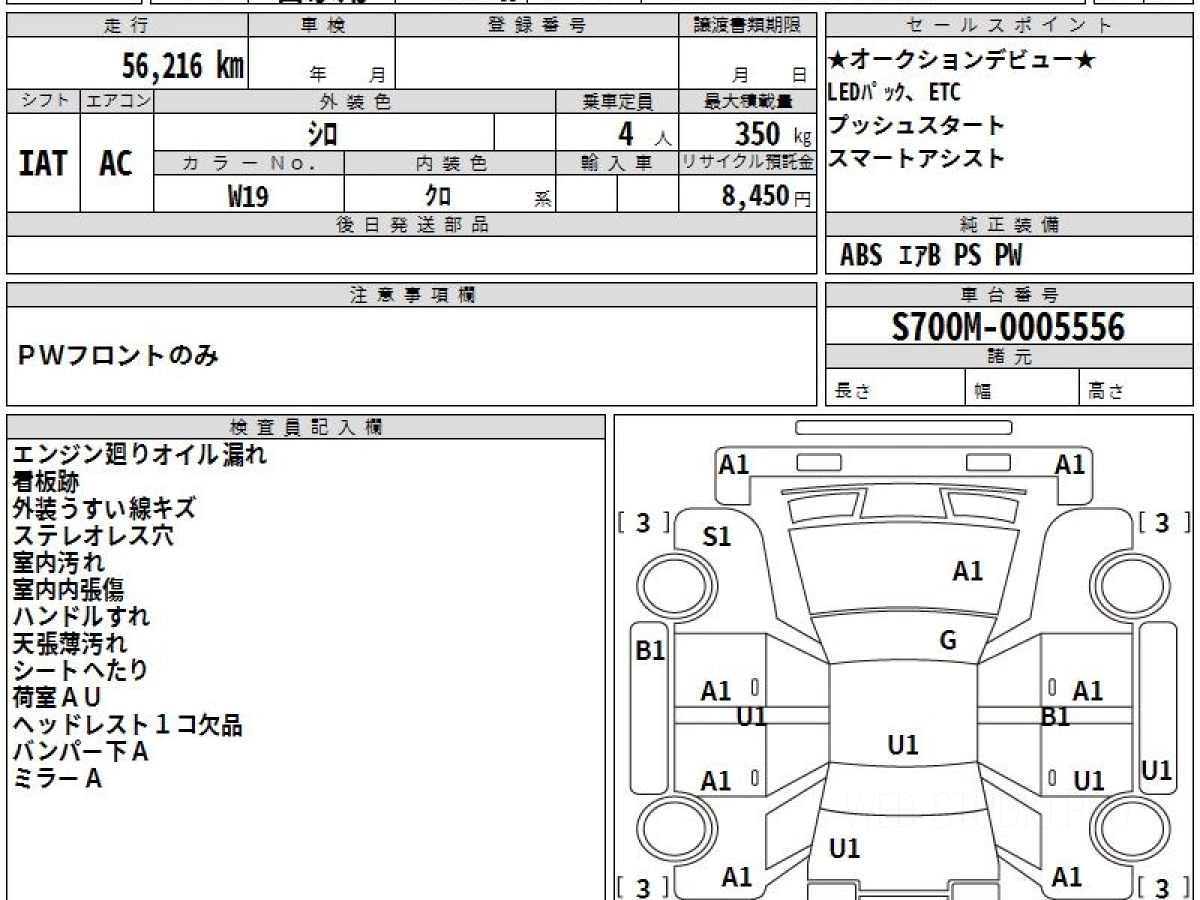
Task: Click the 車台番号 header
Action: pos(1009,295)
